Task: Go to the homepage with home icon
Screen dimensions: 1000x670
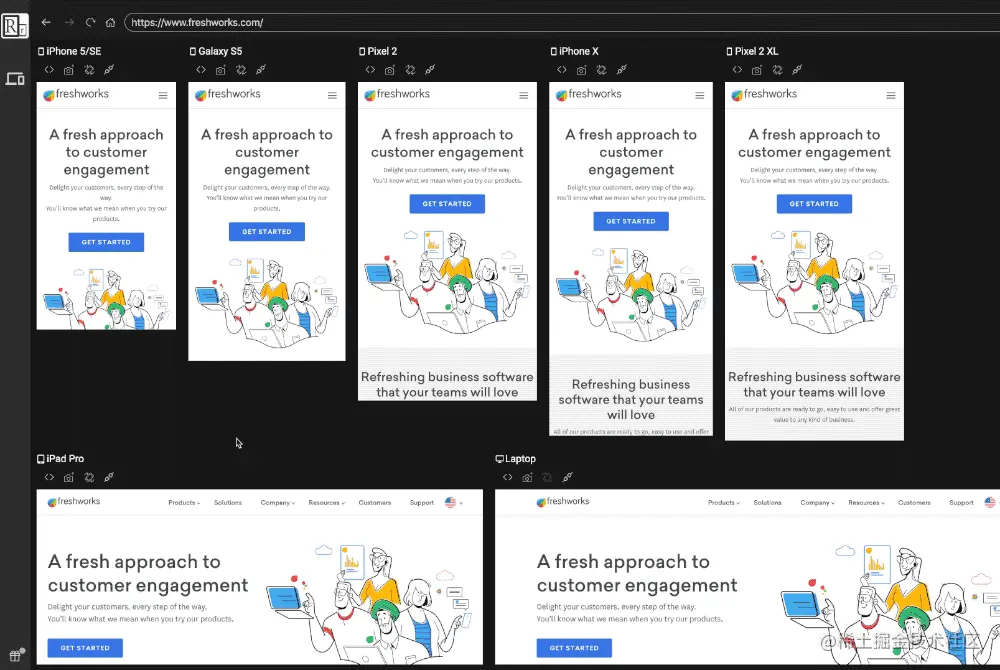Action: (110, 22)
